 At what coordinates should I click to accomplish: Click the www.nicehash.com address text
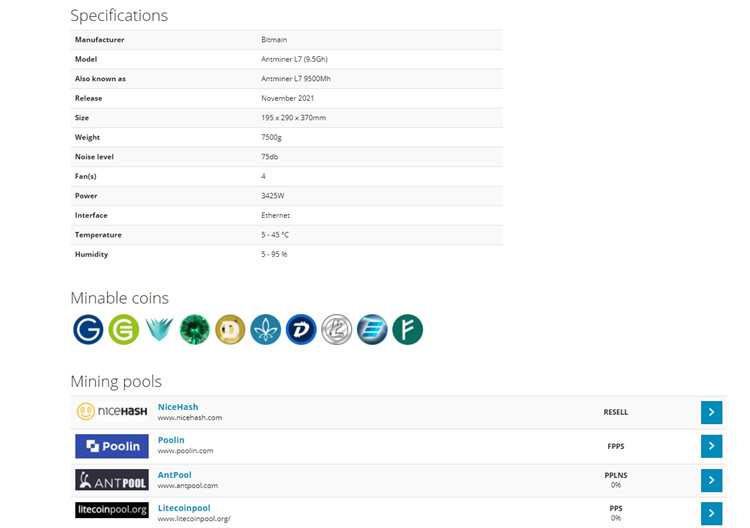190,418
